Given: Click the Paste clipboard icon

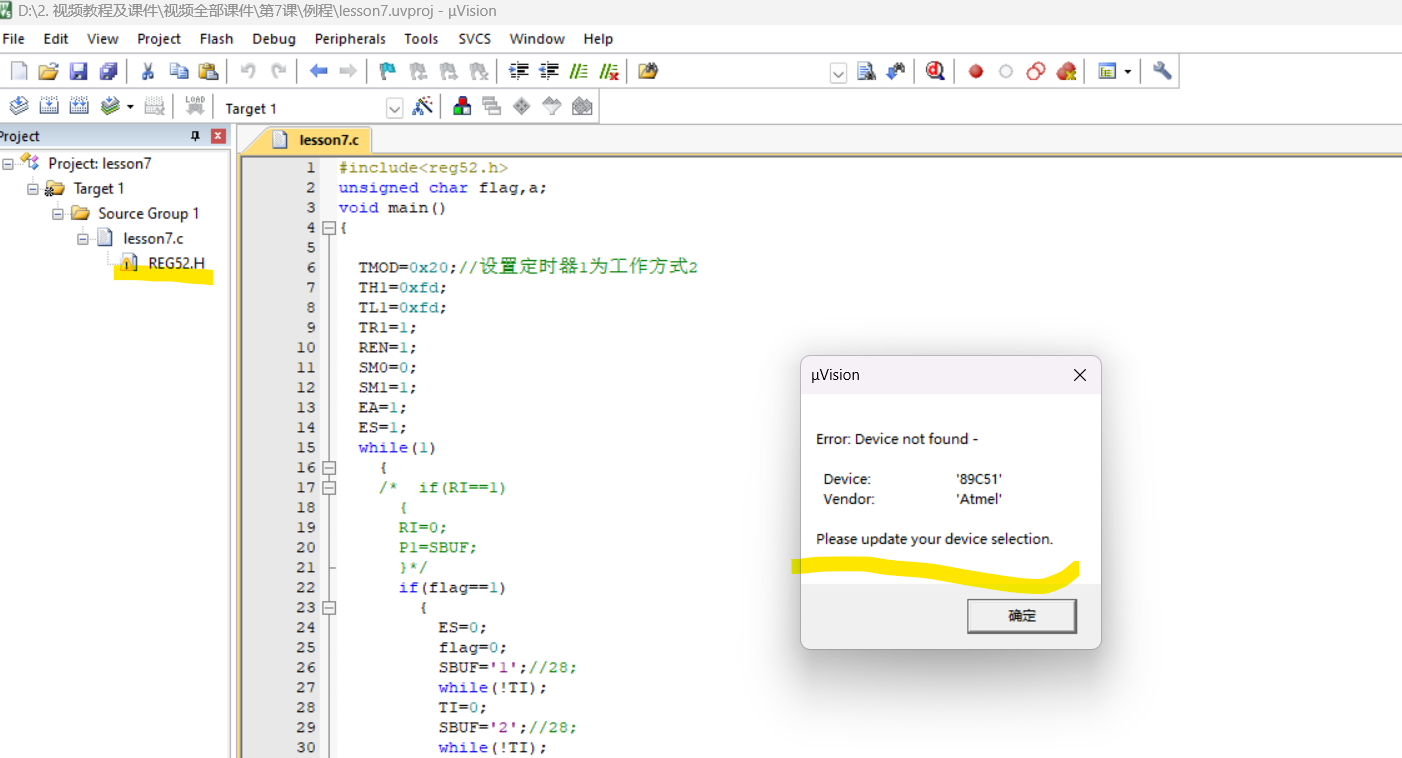Looking at the screenshot, I should [x=208, y=71].
